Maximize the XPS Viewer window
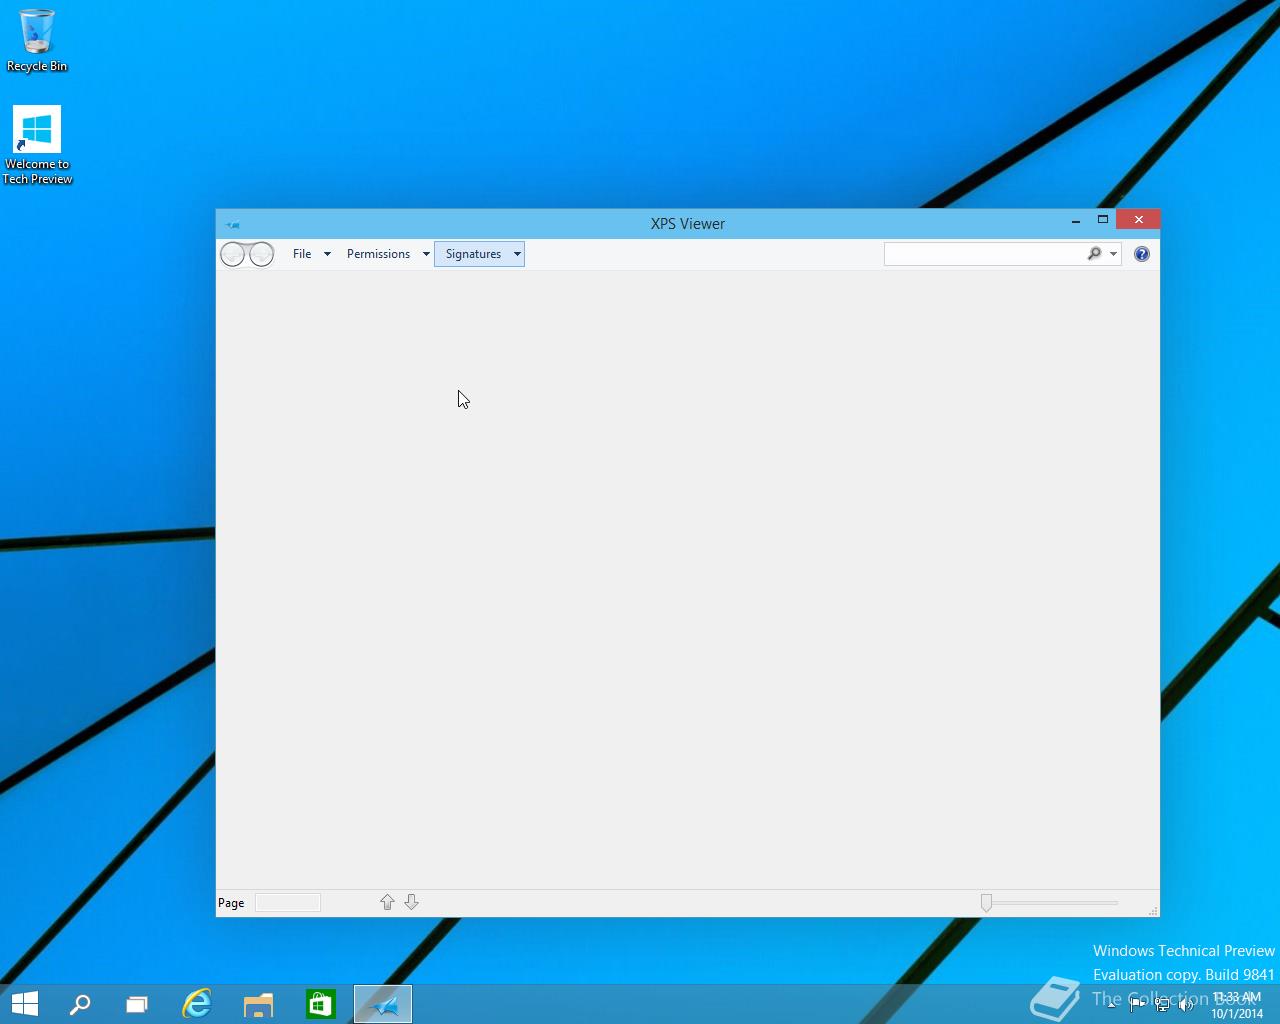1280x1024 pixels. click(1103, 220)
